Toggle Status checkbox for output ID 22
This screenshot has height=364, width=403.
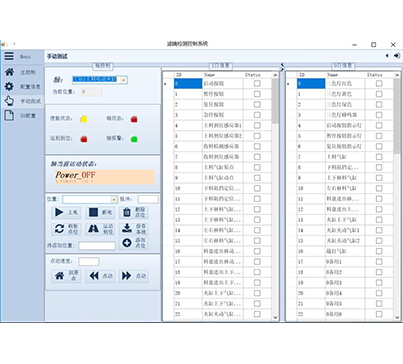(x=379, y=314)
